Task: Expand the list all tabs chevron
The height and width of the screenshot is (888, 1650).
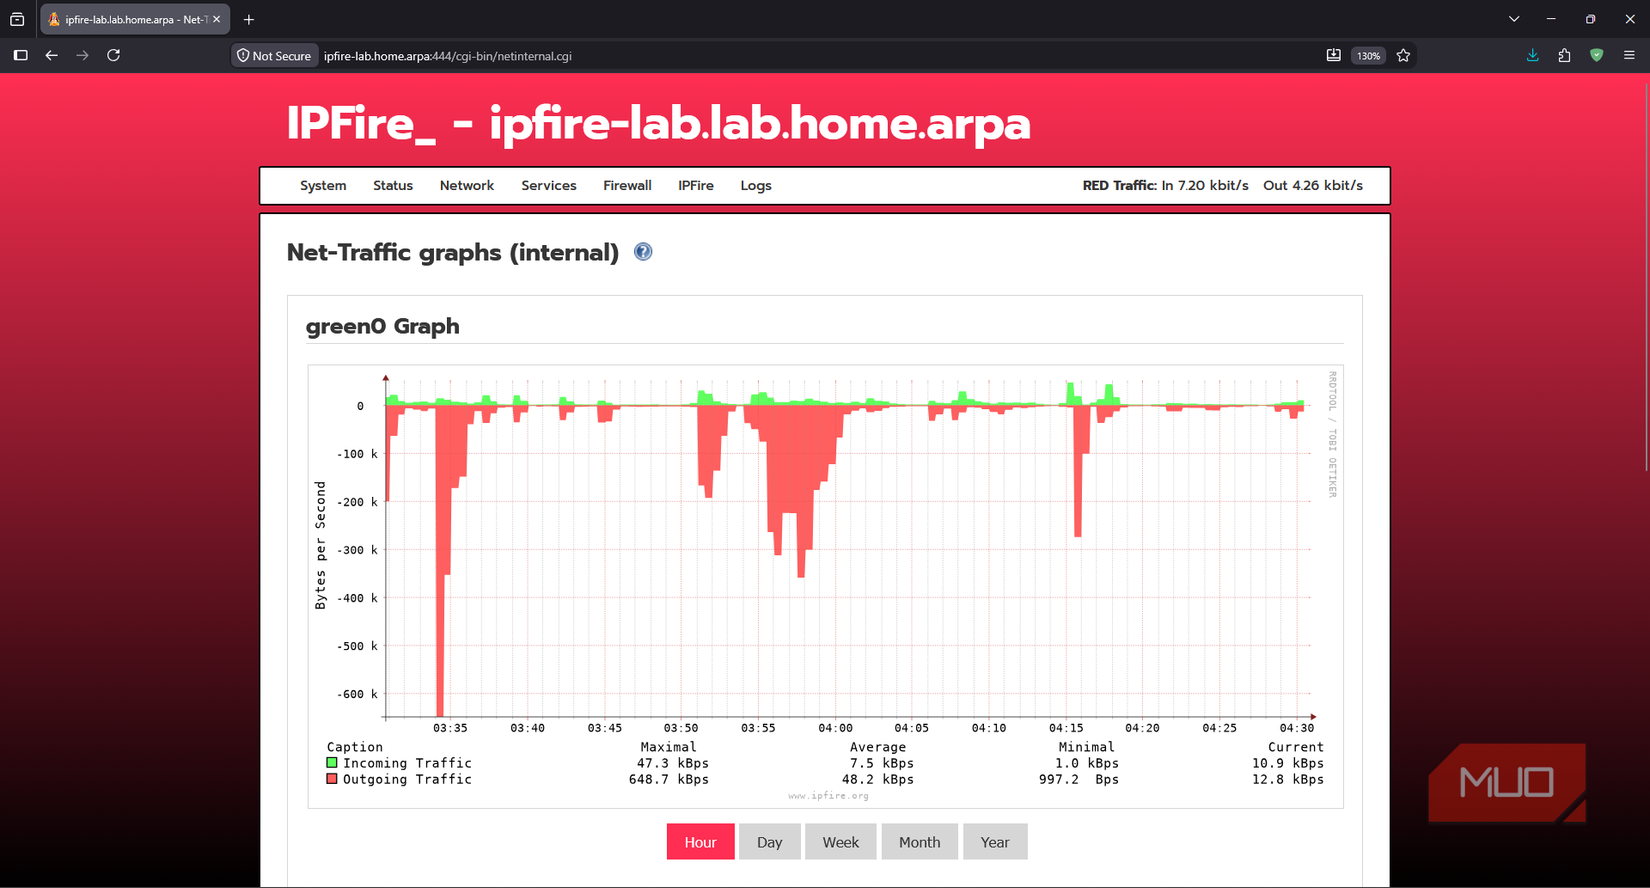Action: coord(1514,19)
